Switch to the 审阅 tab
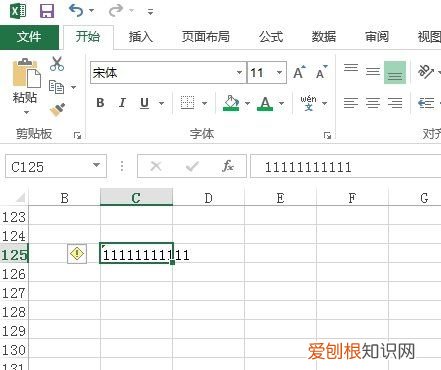Screen dimensions: 441x370 377,36
